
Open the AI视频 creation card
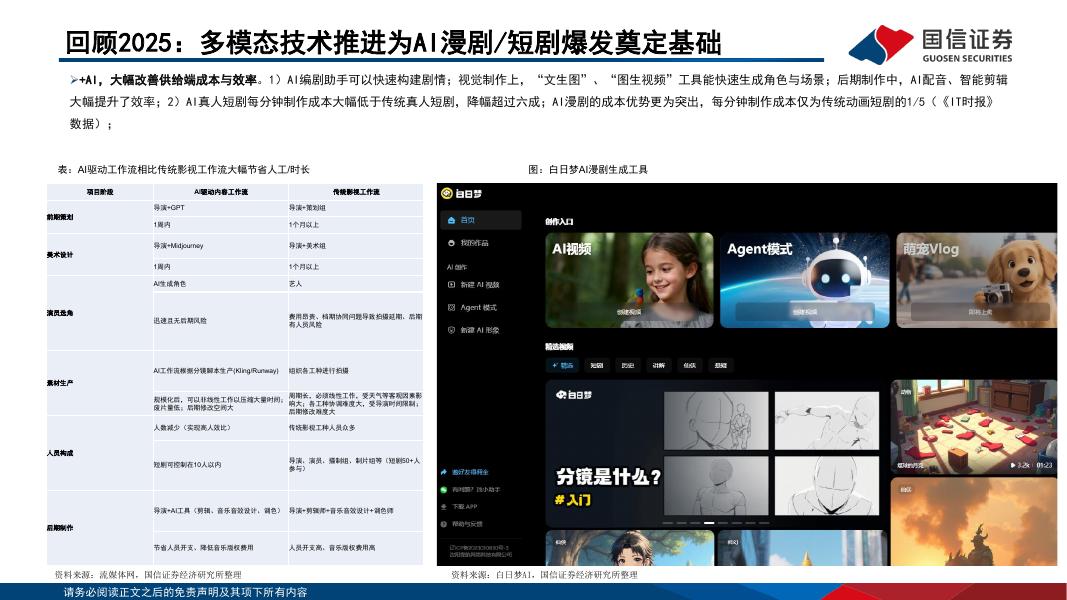click(x=629, y=280)
